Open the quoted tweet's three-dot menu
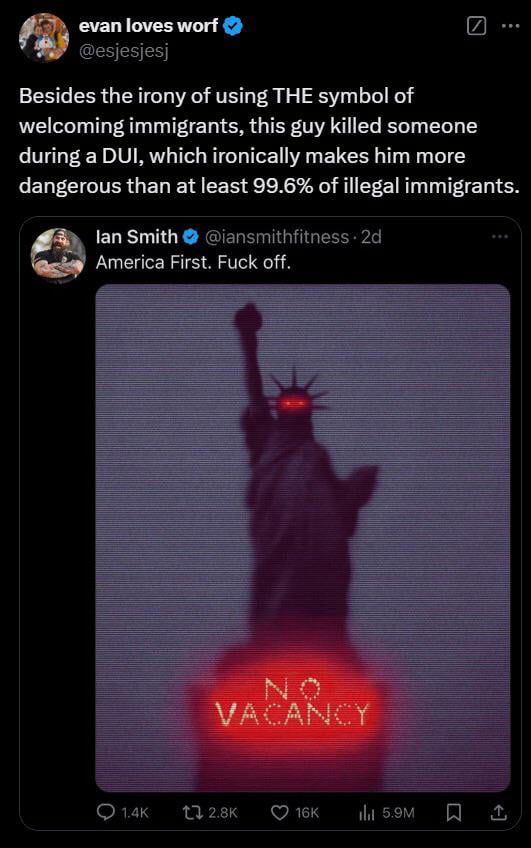This screenshot has height=848, width=531. pos(500,236)
